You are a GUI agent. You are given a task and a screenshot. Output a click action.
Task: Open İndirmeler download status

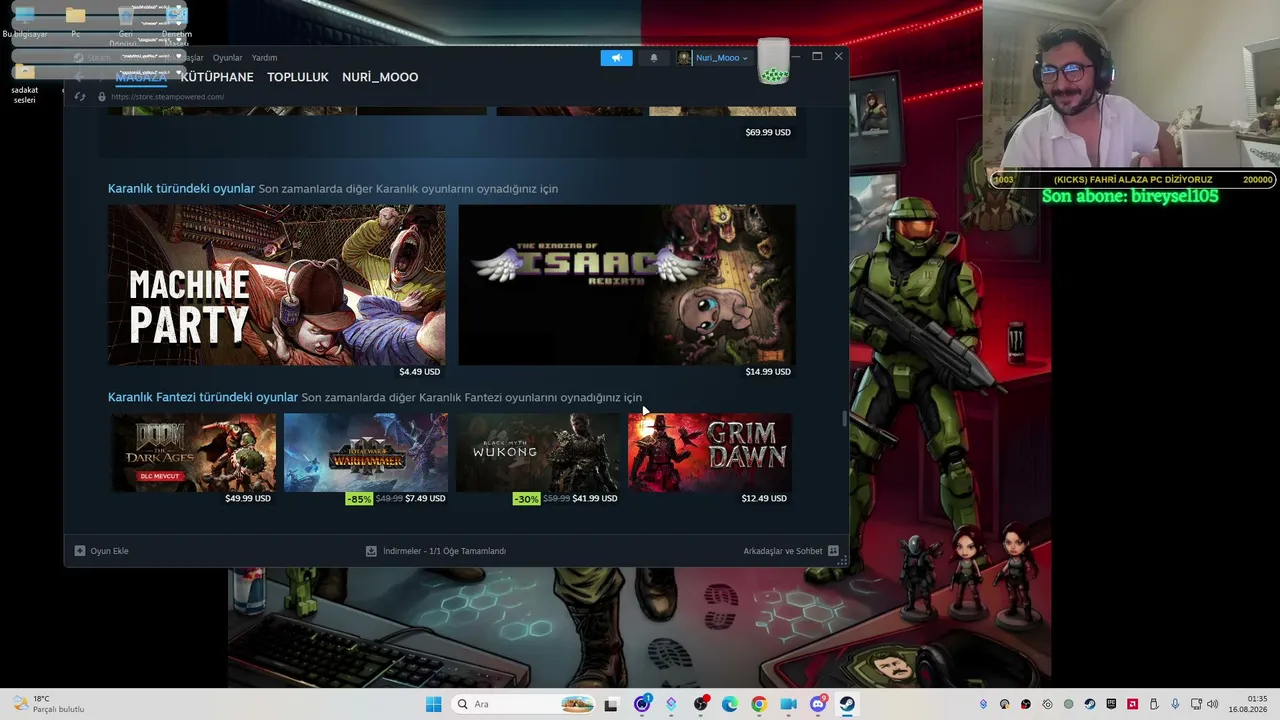point(436,551)
